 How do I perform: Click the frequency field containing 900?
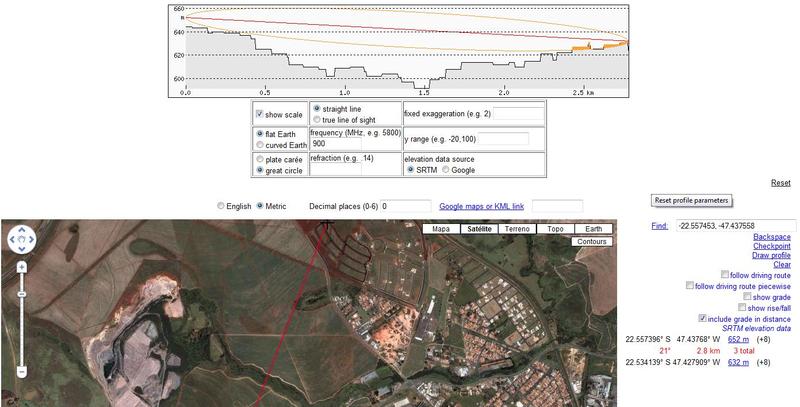(336, 143)
